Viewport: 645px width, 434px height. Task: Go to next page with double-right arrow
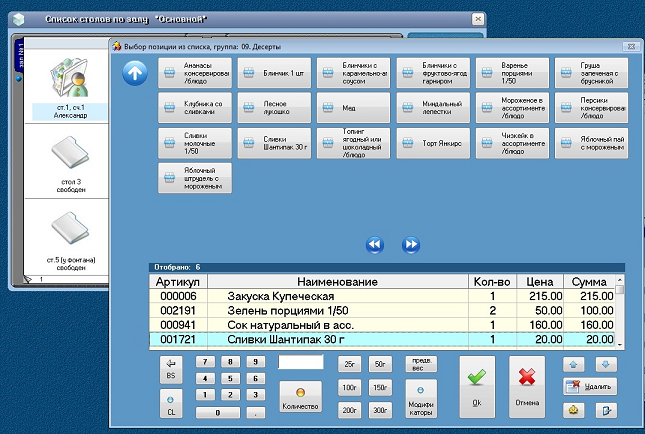(x=410, y=244)
